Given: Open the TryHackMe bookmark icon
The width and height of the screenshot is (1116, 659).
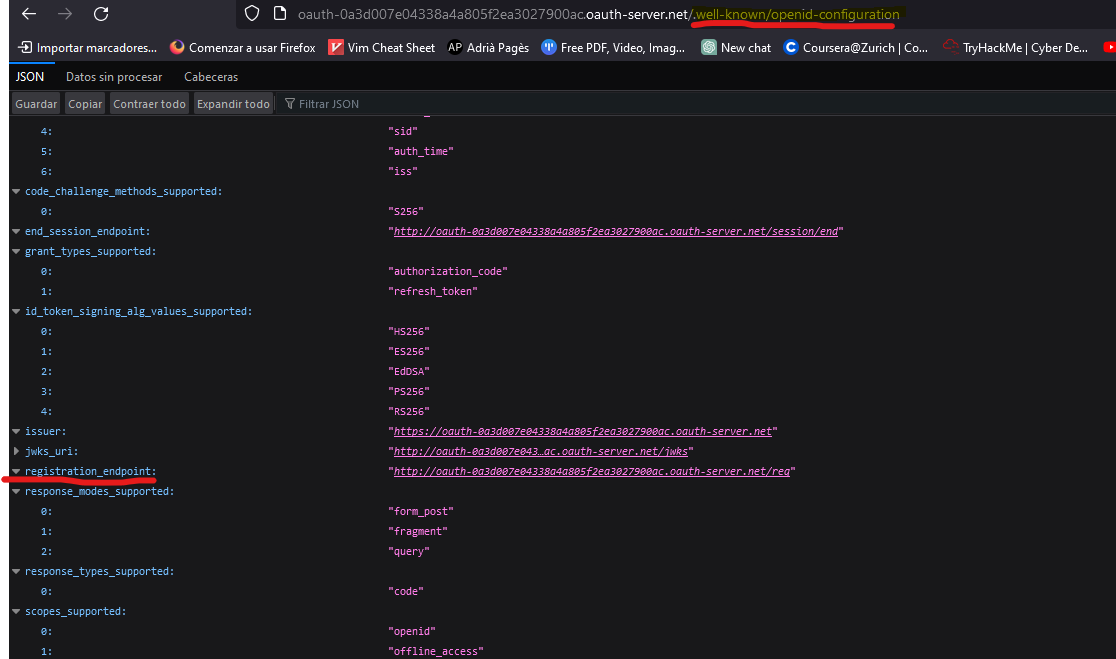Looking at the screenshot, I should (x=950, y=47).
